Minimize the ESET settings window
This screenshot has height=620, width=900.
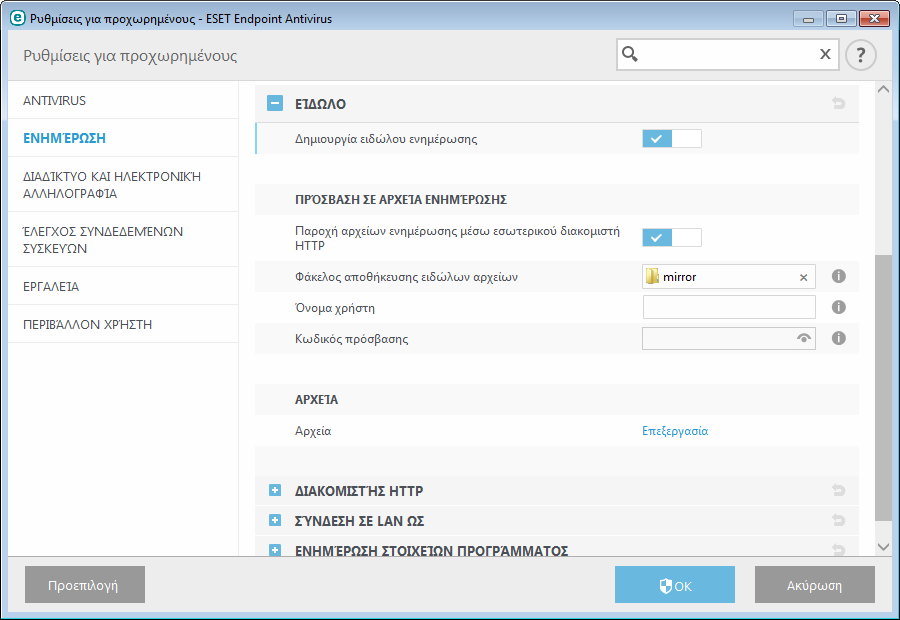[808, 19]
